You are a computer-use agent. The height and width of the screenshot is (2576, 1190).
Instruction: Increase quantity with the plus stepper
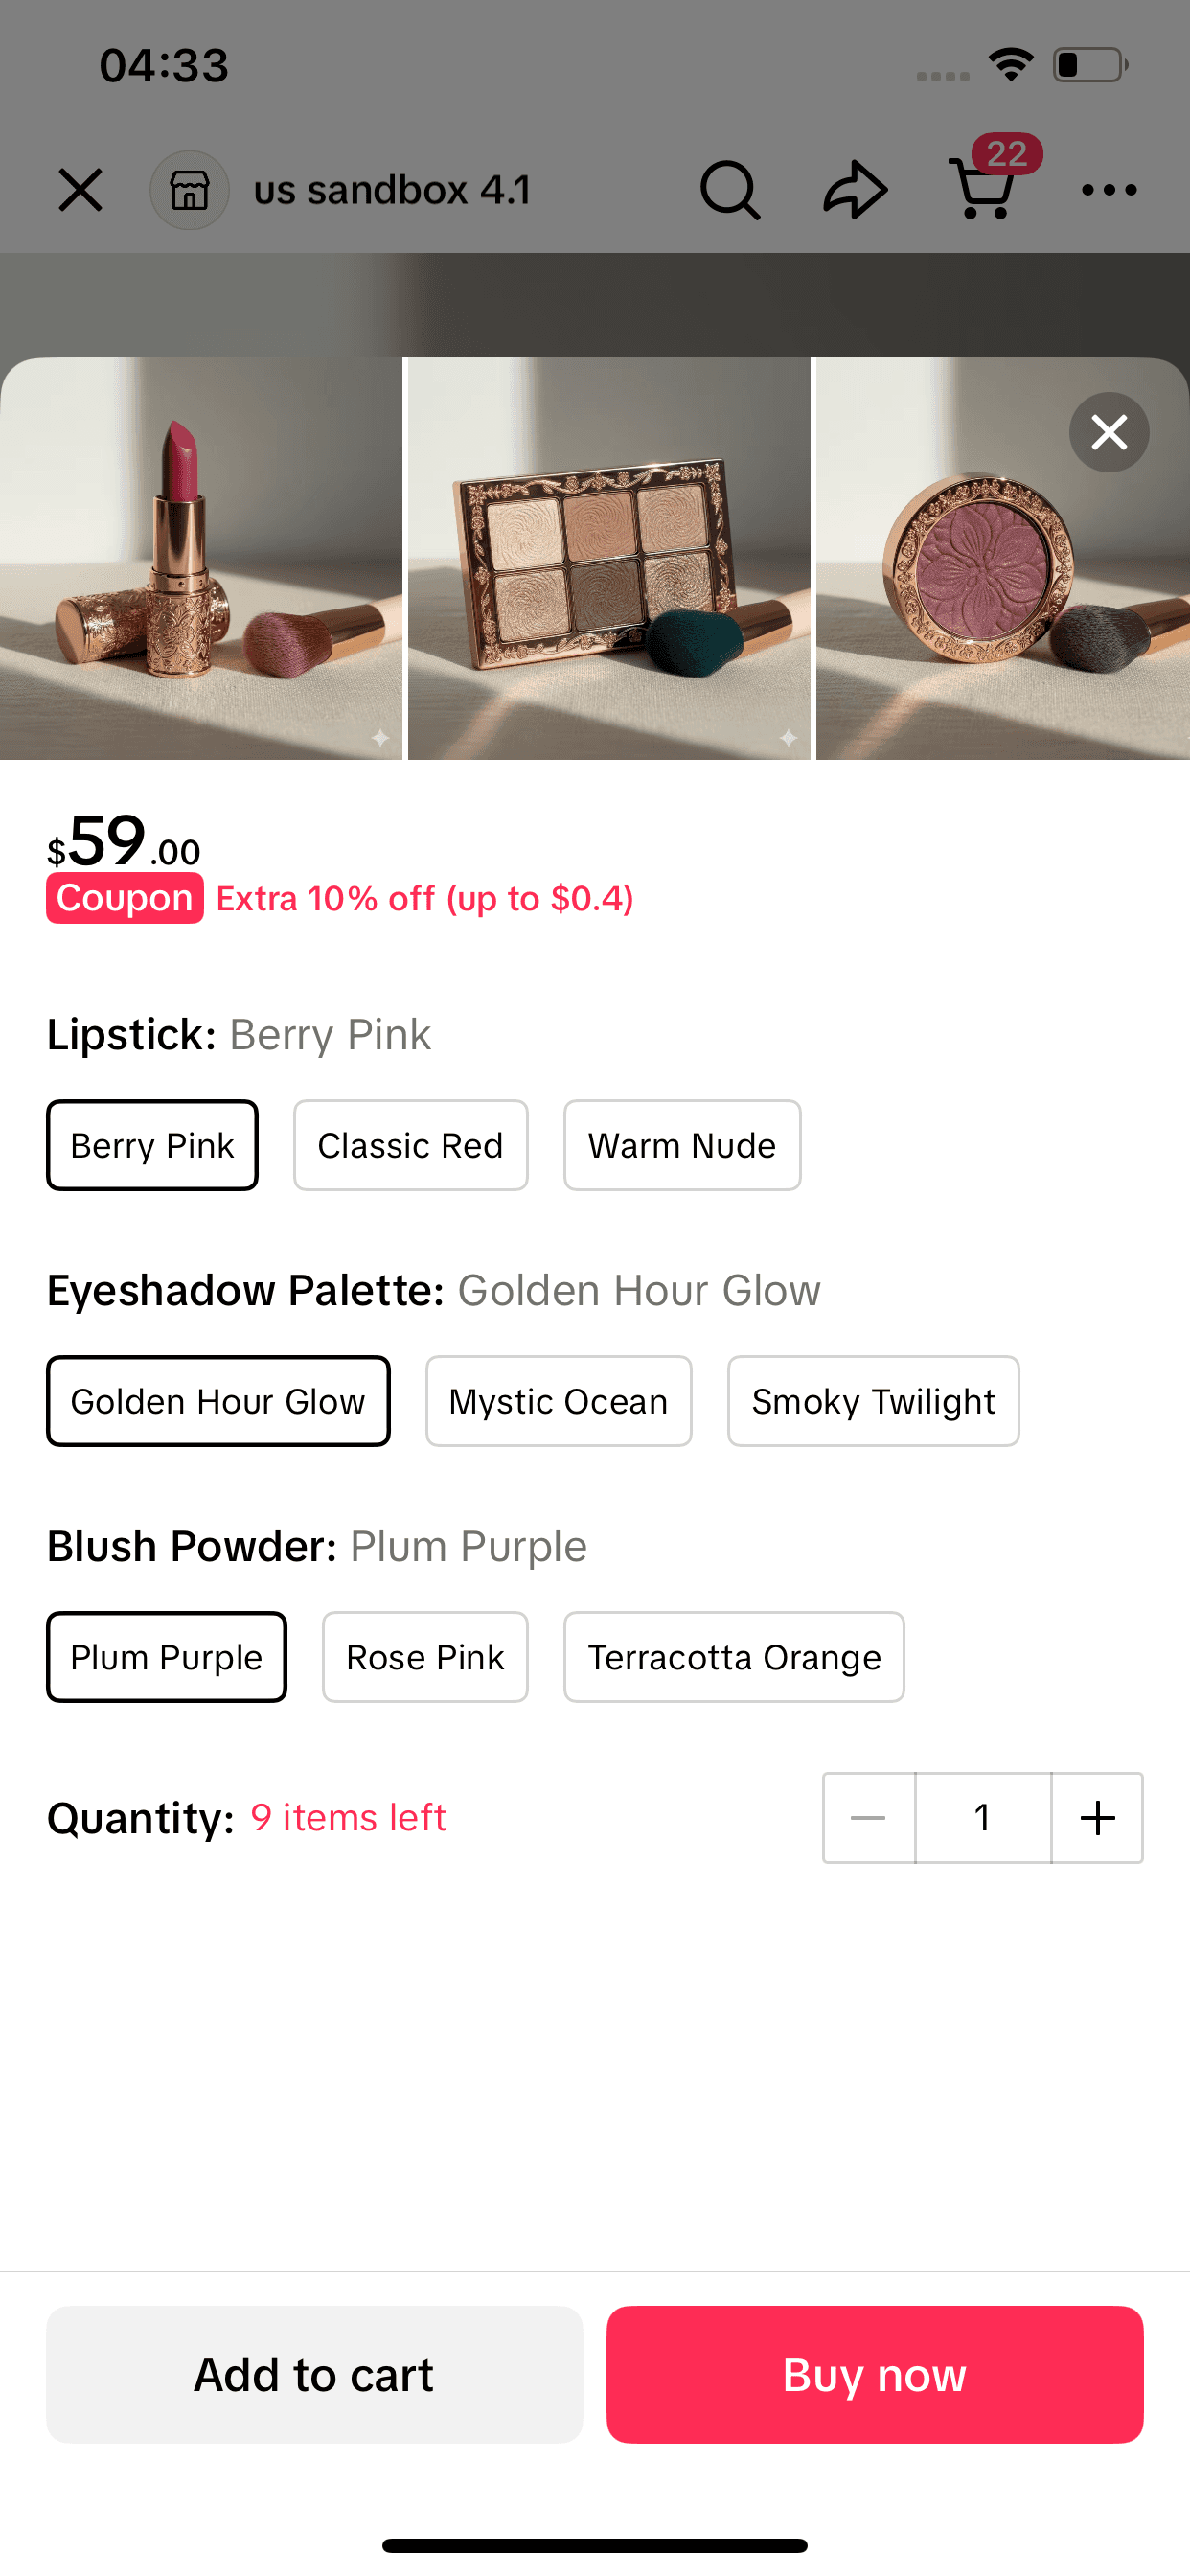pyautogui.click(x=1096, y=1818)
